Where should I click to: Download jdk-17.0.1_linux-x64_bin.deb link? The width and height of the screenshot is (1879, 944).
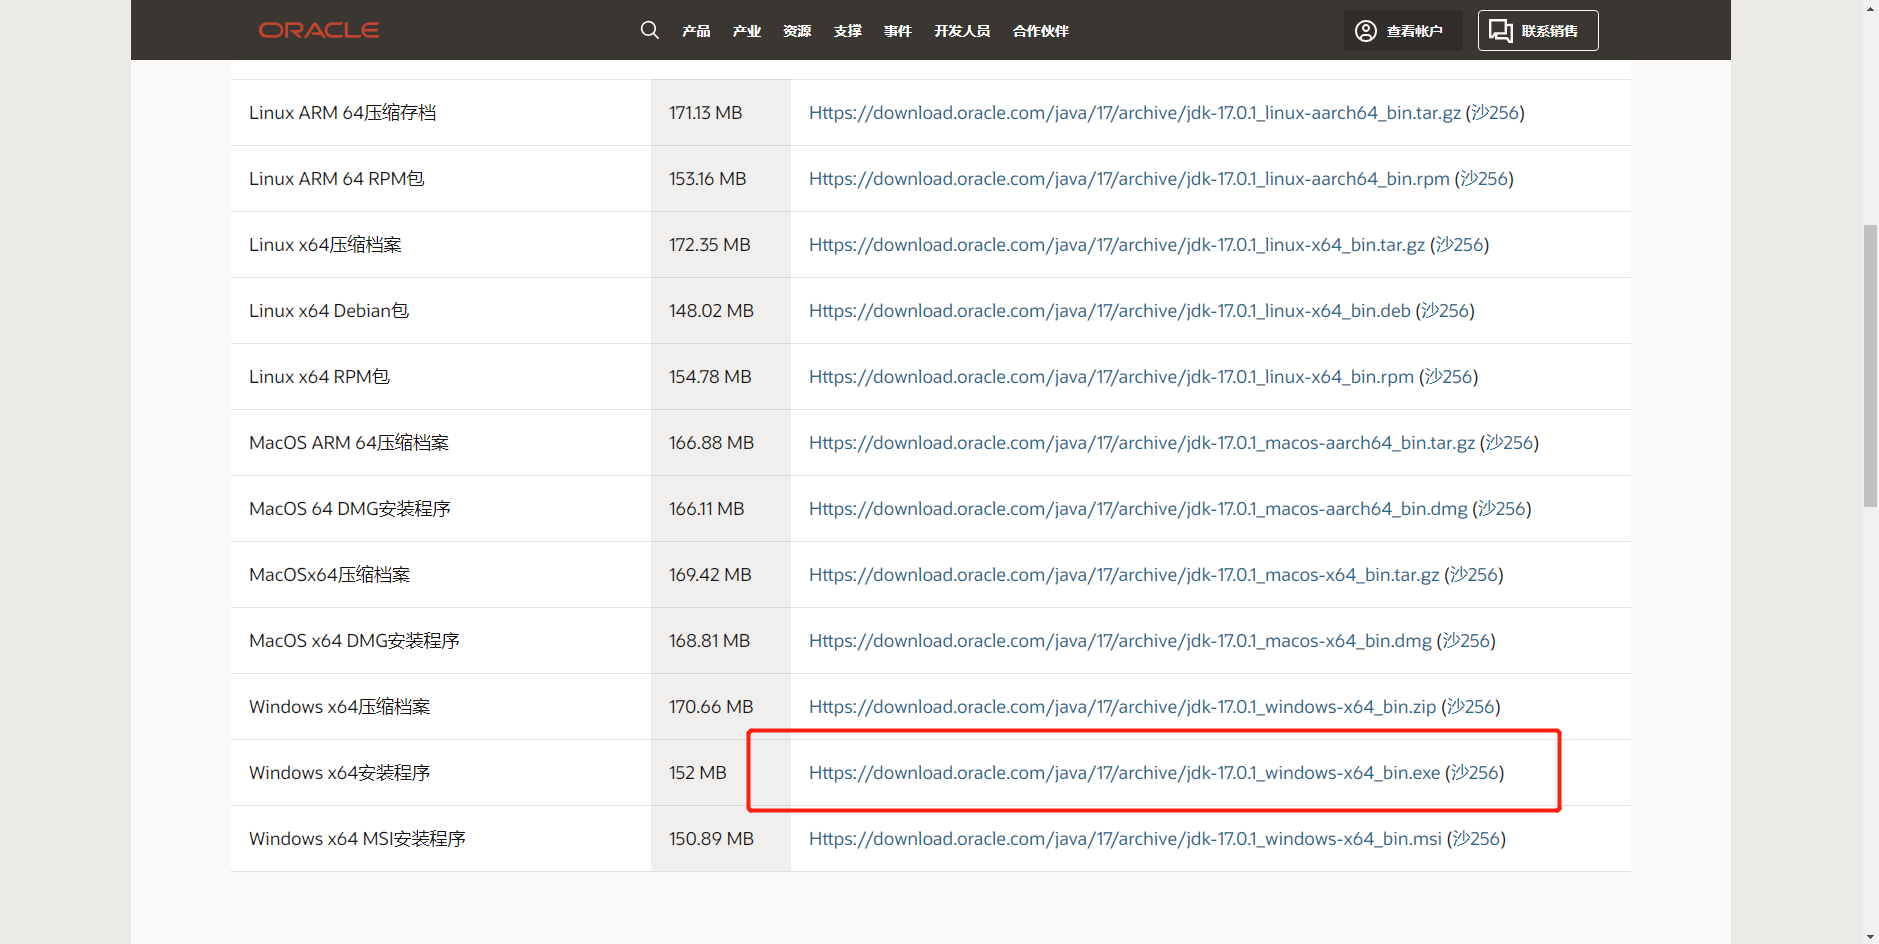[x=1110, y=311]
